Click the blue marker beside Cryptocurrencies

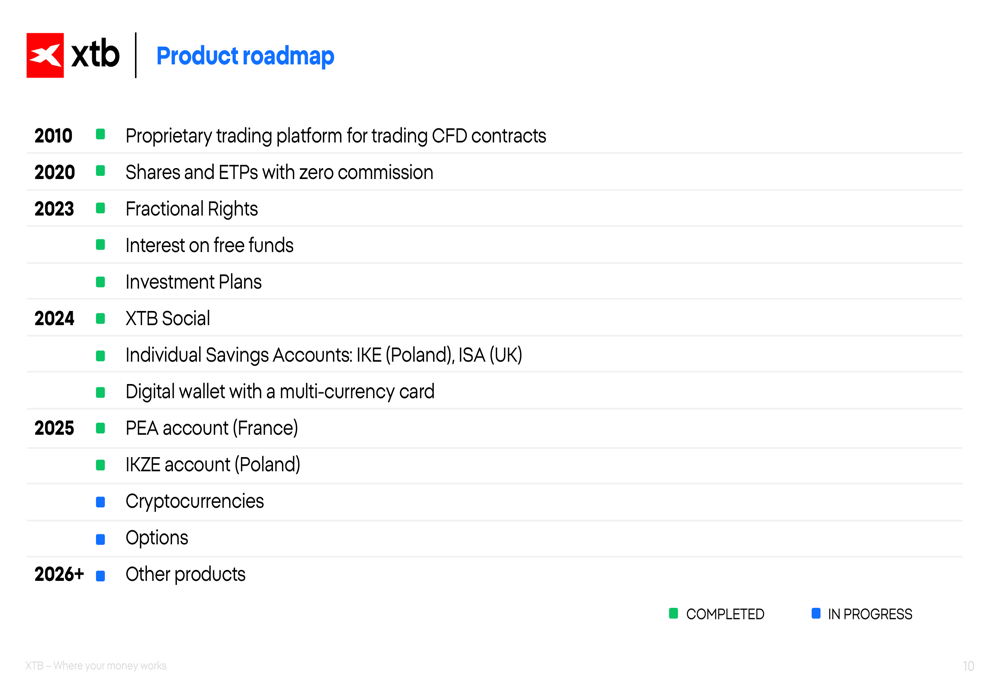[100, 502]
